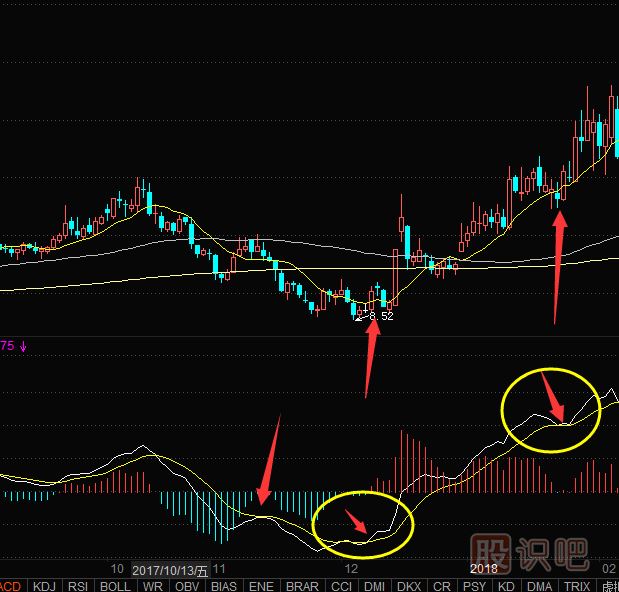Select the RSI indicator tab
The image size is (619, 592).
pos(79,585)
